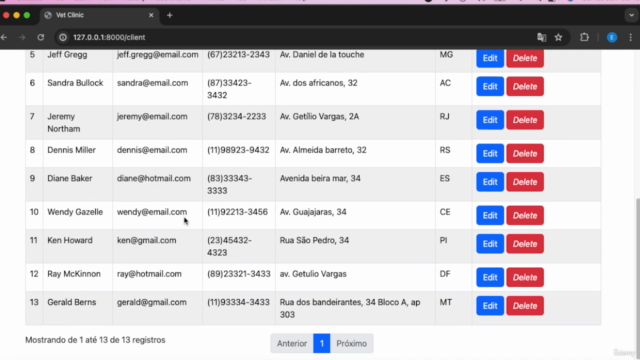The image size is (640, 360).
Task: Go to the Anterior pagination page
Action: pos(292,344)
